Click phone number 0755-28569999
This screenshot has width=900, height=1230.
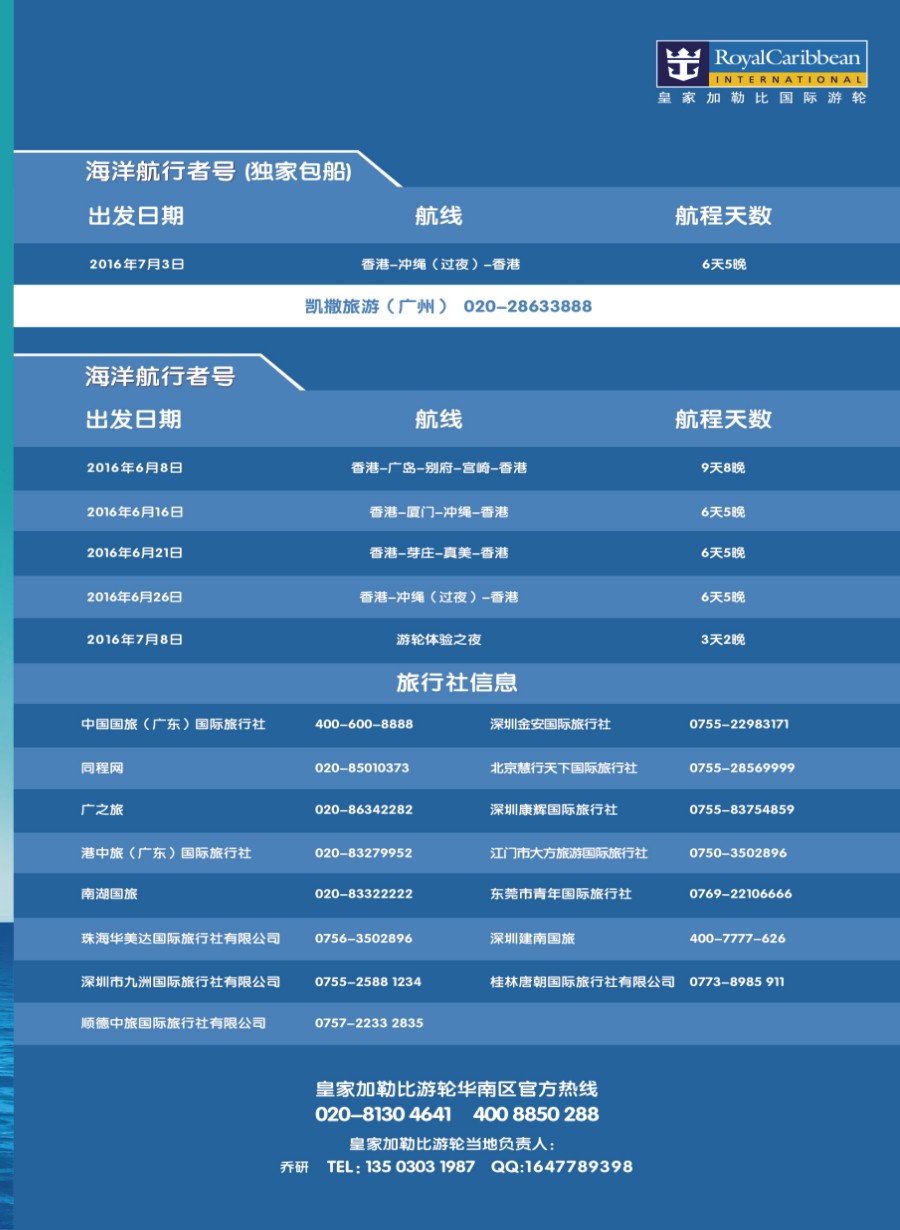[742, 769]
